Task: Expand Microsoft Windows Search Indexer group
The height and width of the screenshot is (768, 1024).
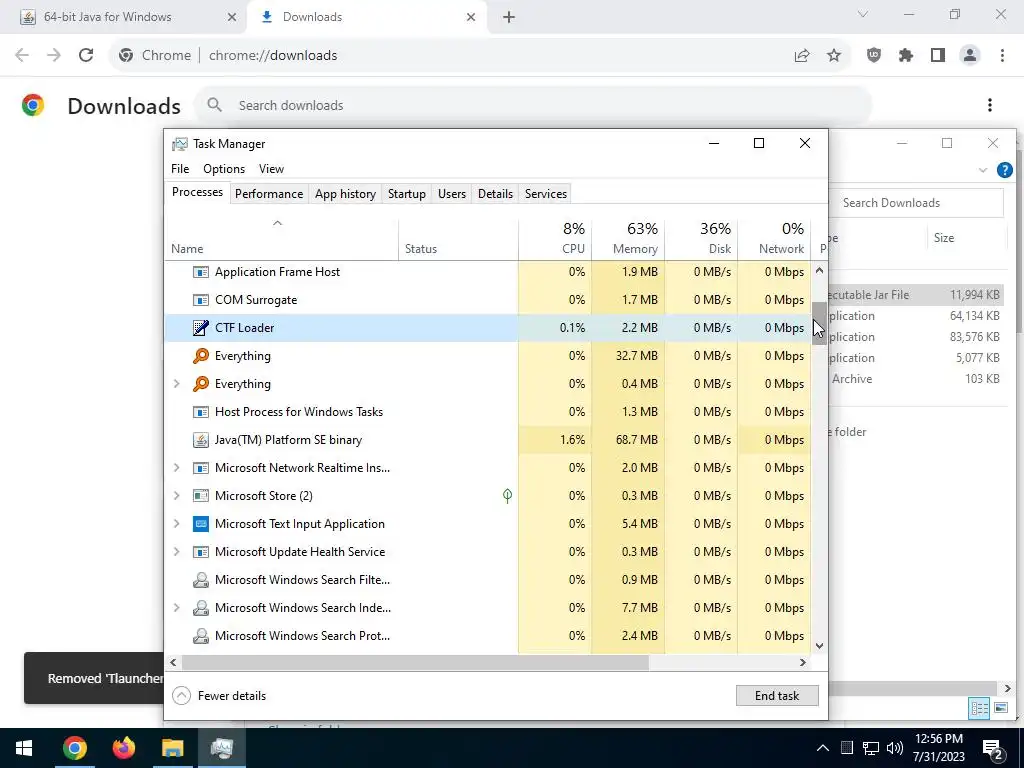Action: coord(176,608)
